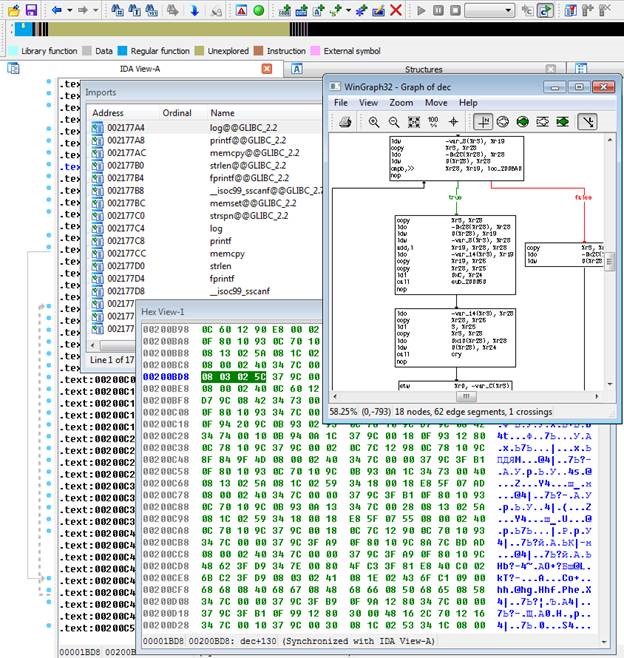Screen dimensions: 624x658
Task: Click the External symbol color swatch
Action: coord(315,51)
